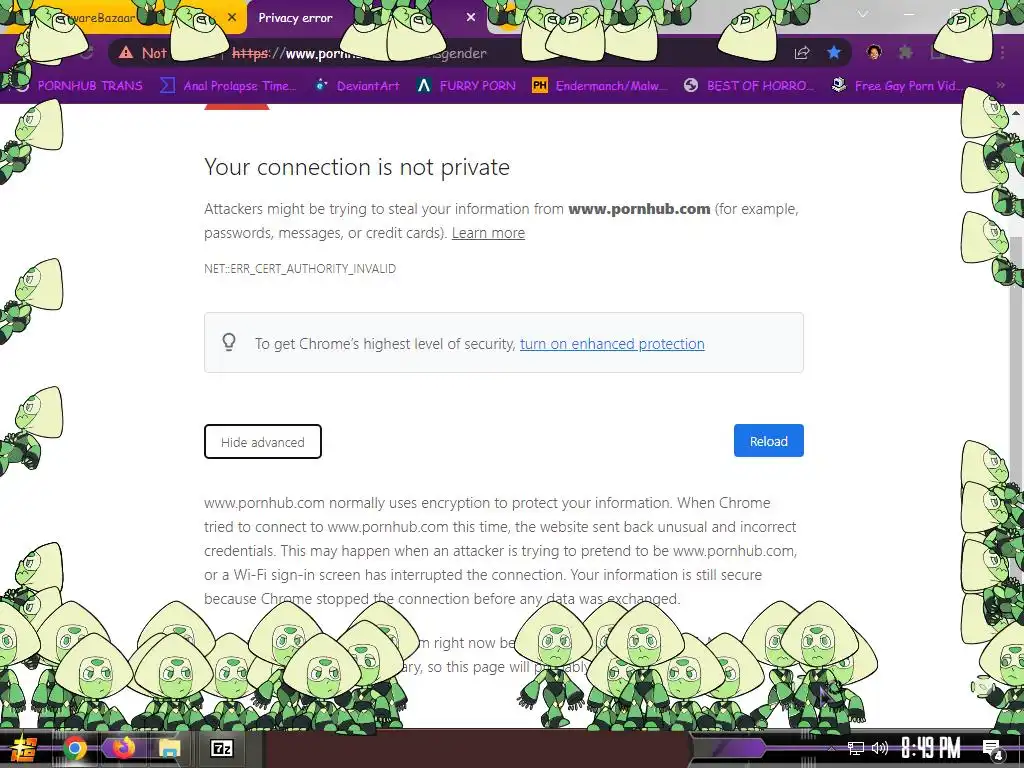This screenshot has height=768, width=1024.
Task: Expand the bookmarks bar overflow chevron
Action: [x=1000, y=85]
